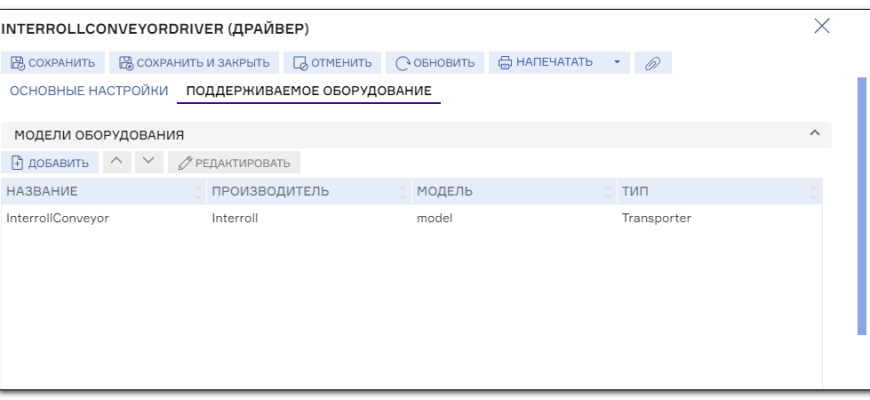The image size is (870, 400).
Task: Sort the table by Производитель column
Action: [305, 190]
